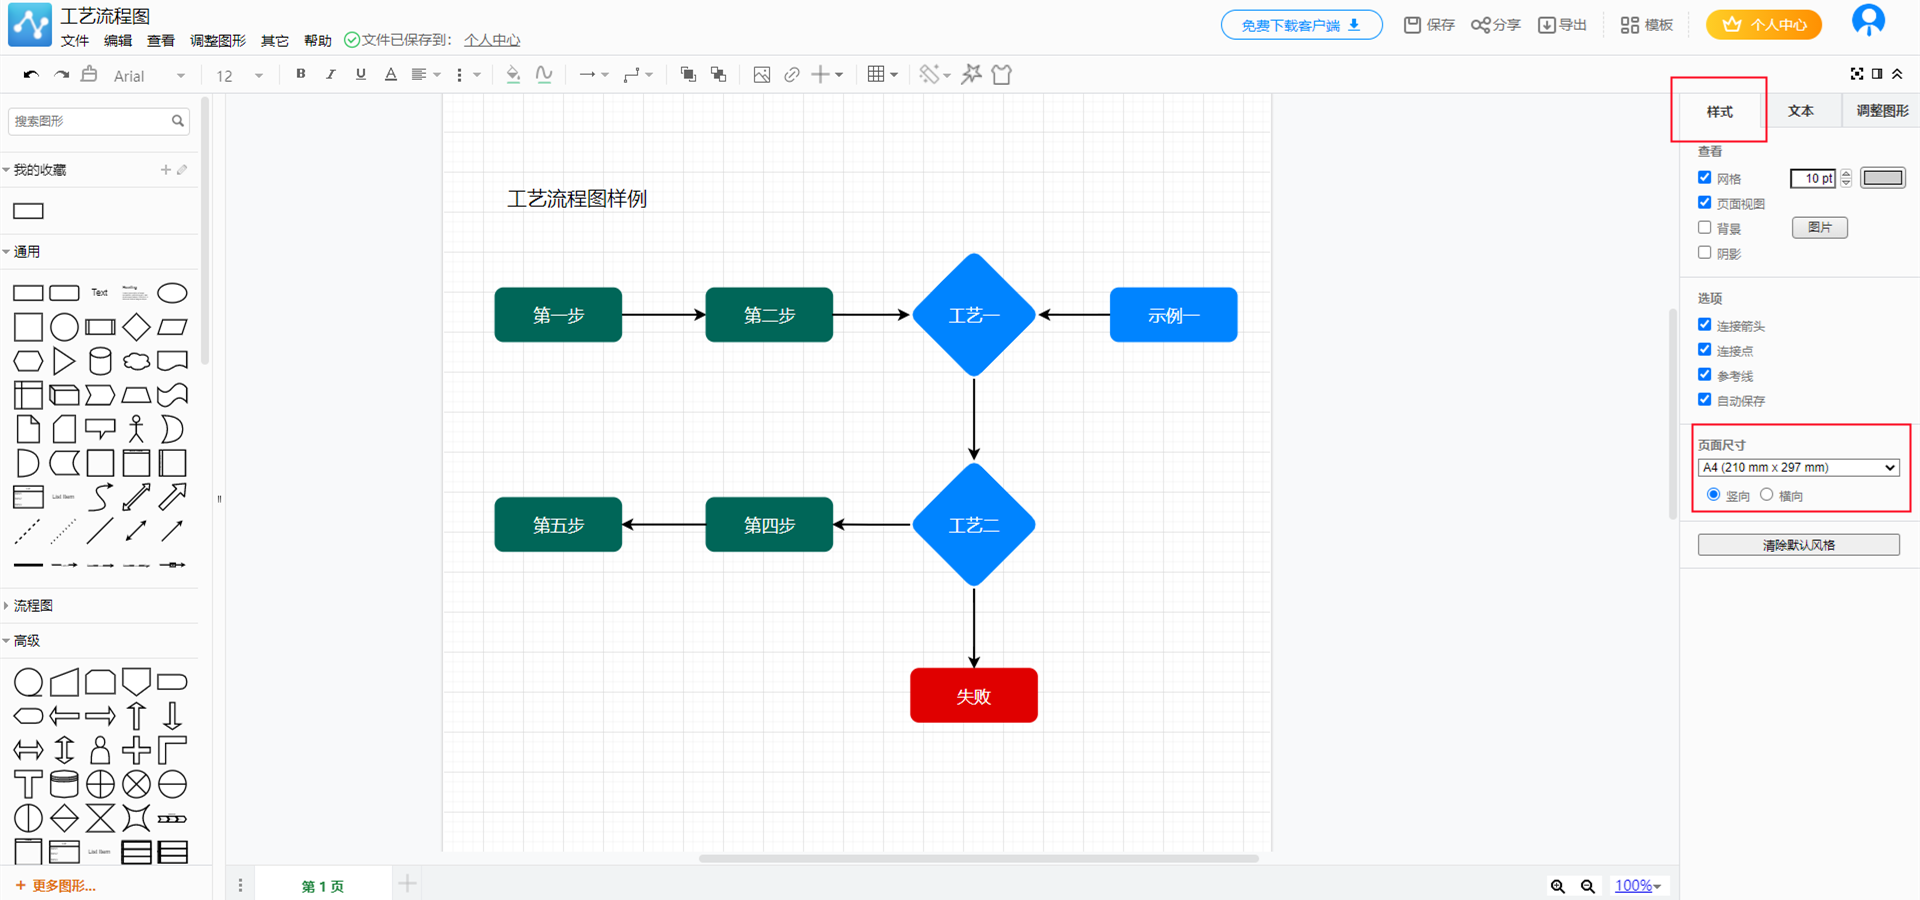The image size is (1920, 900).
Task: Expand the 流程图 shape category
Action: click(33, 606)
